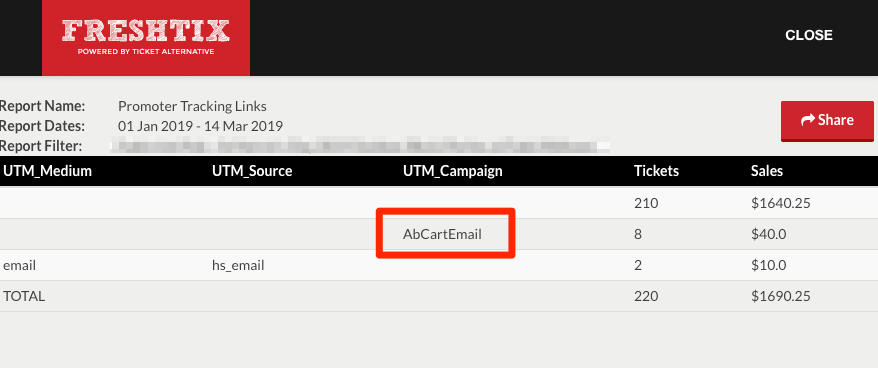Sort by UTM_Medium column header
The height and width of the screenshot is (368, 878).
click(x=48, y=171)
